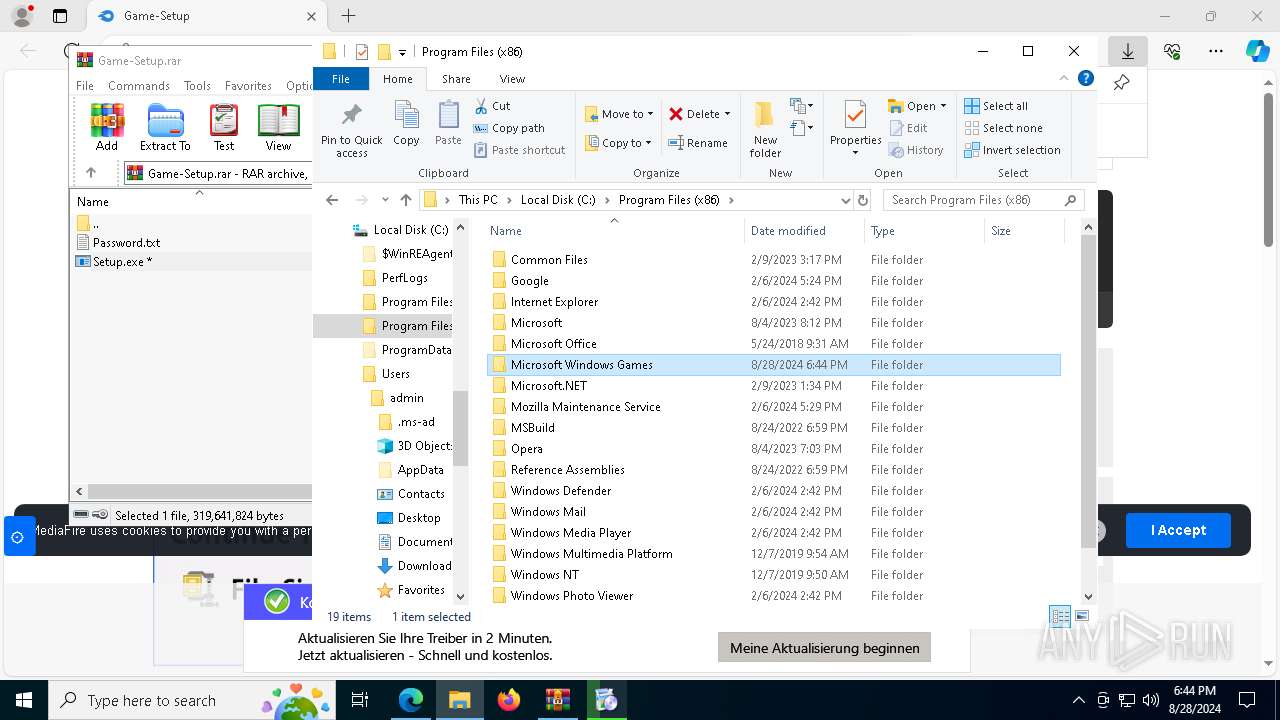Click Setup.exe in WinRAR list
Screen dimensions: 1280x720
pyautogui.click(x=122, y=262)
